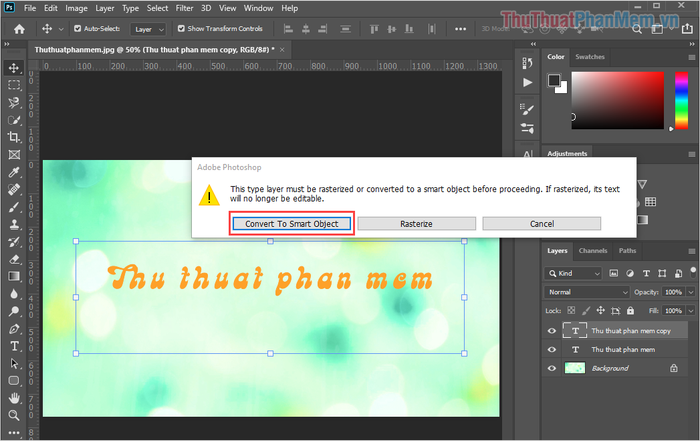
Task: Select the History Brush tool
Action: pyautogui.click(x=14, y=241)
